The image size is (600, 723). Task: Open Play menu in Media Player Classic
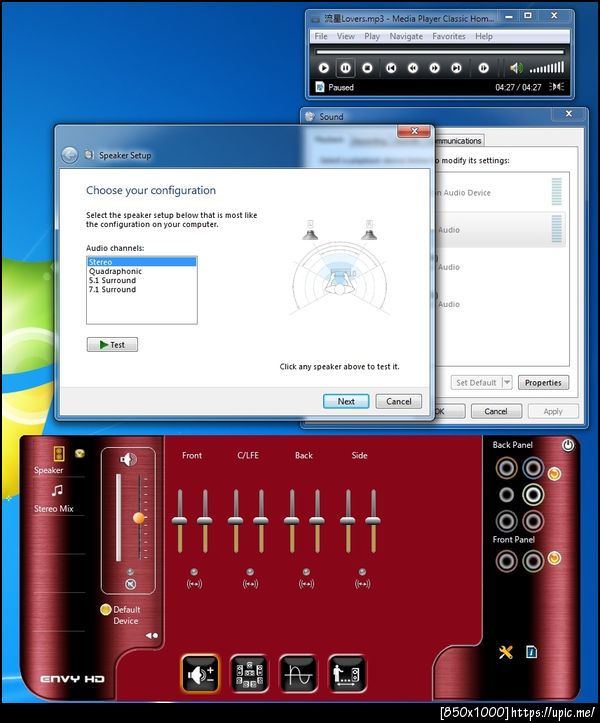(x=372, y=36)
